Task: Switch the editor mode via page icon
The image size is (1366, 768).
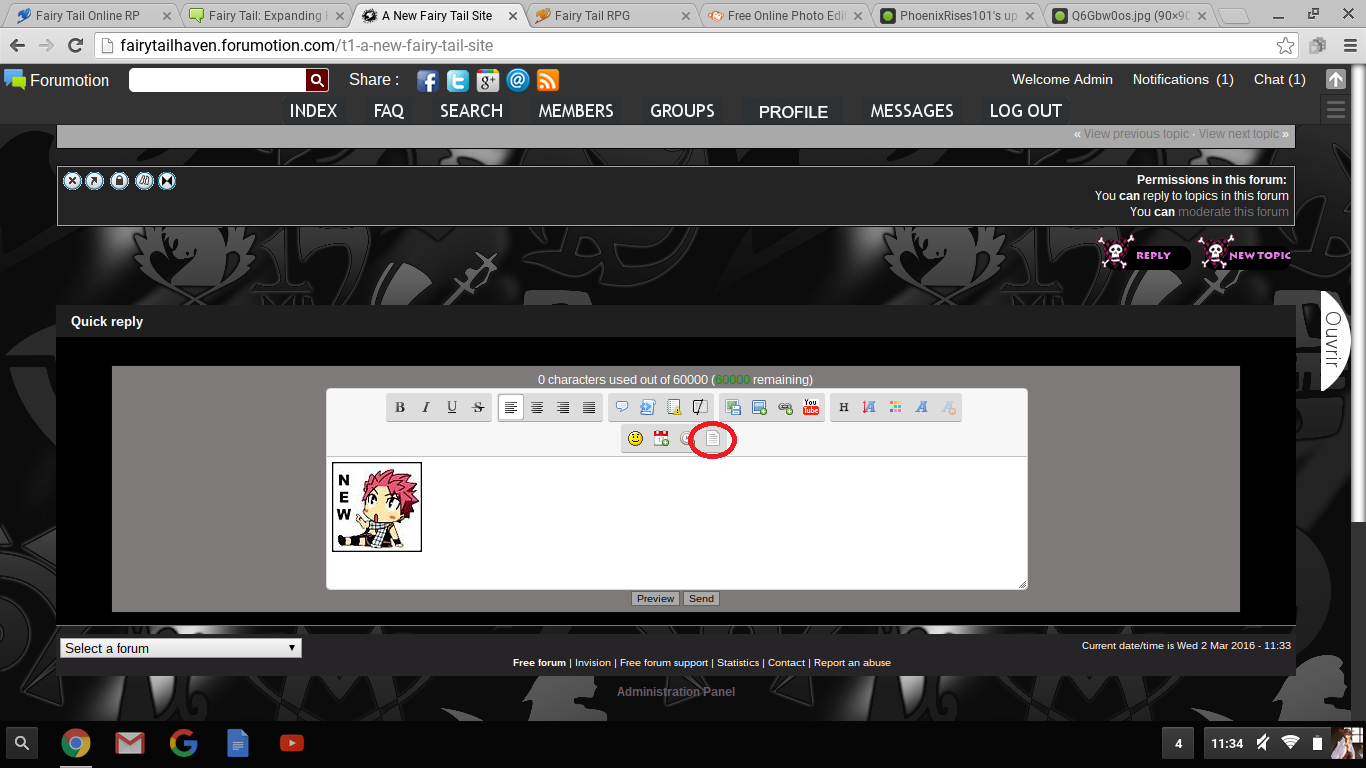Action: pos(713,438)
